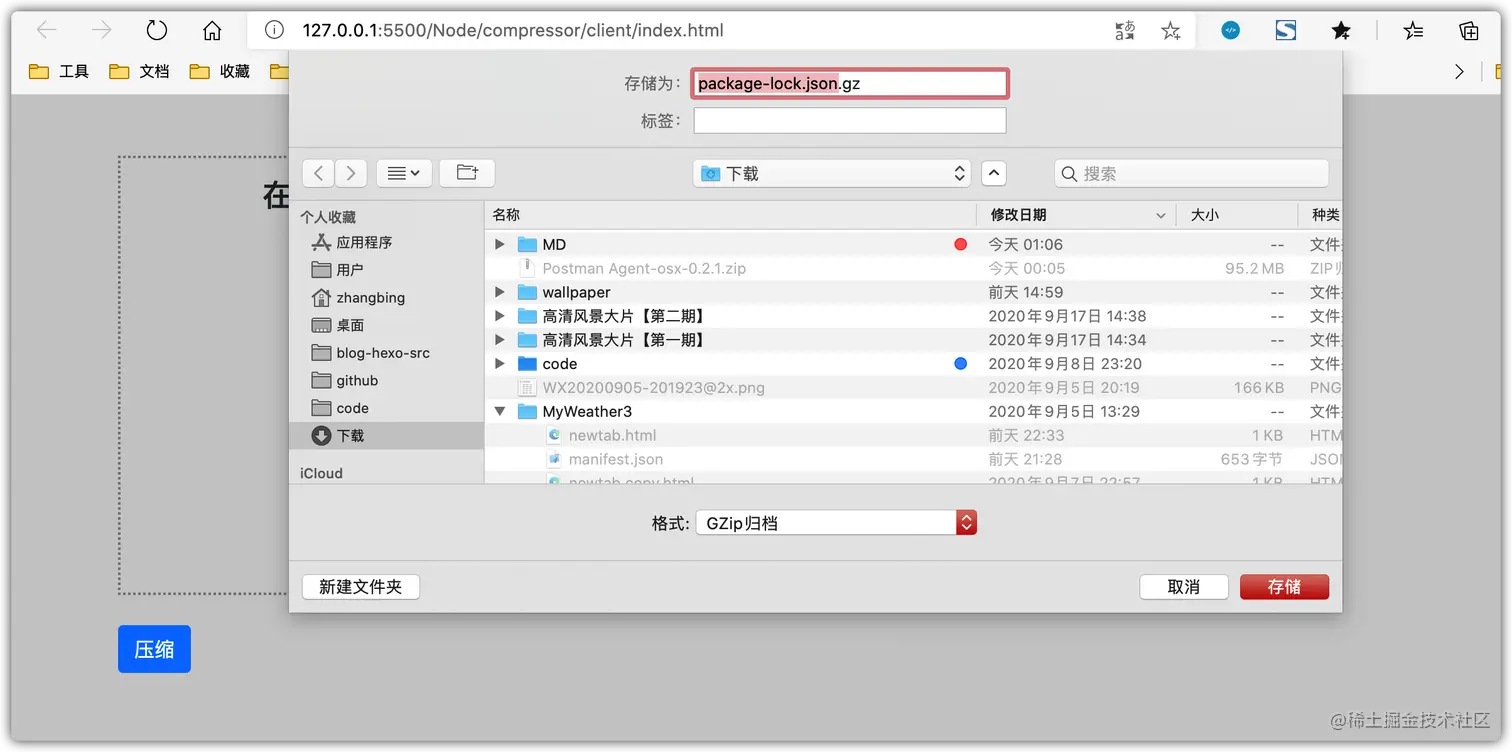This screenshot has width=1512, height=752.
Task: Open the S extension icon
Action: click(1286, 31)
